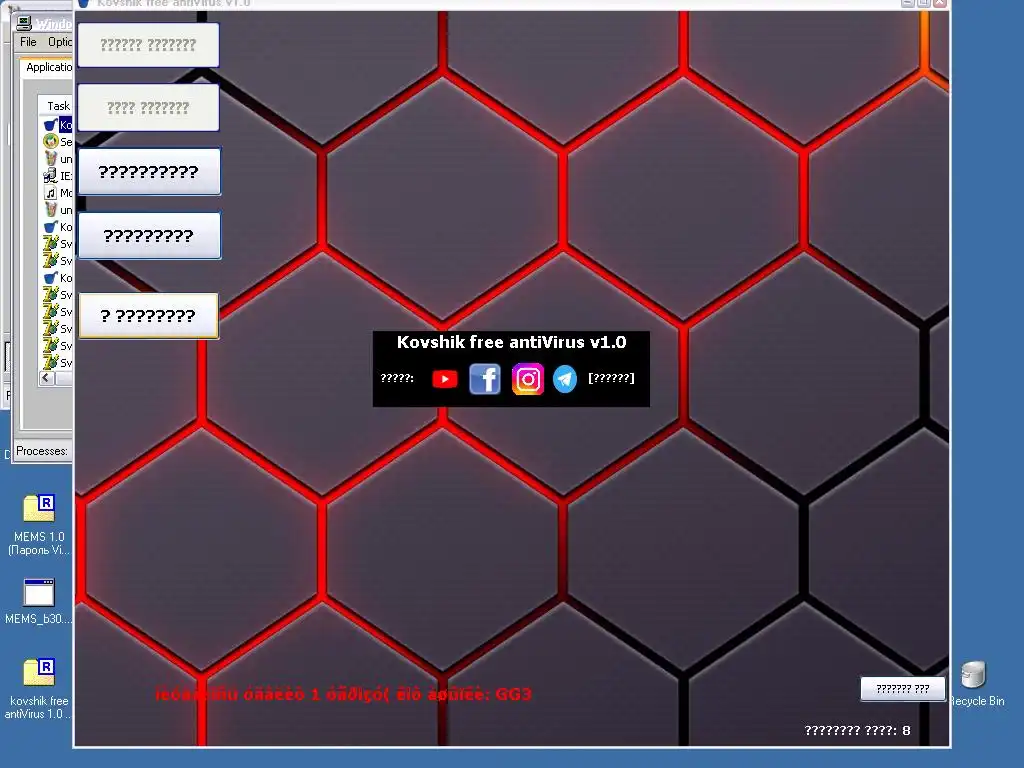Select the 'kovshik free antiVirus 1.0' desktop archive

point(39,689)
